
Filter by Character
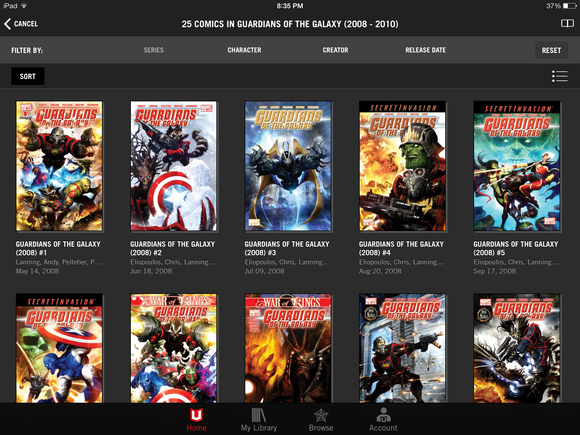point(244,50)
